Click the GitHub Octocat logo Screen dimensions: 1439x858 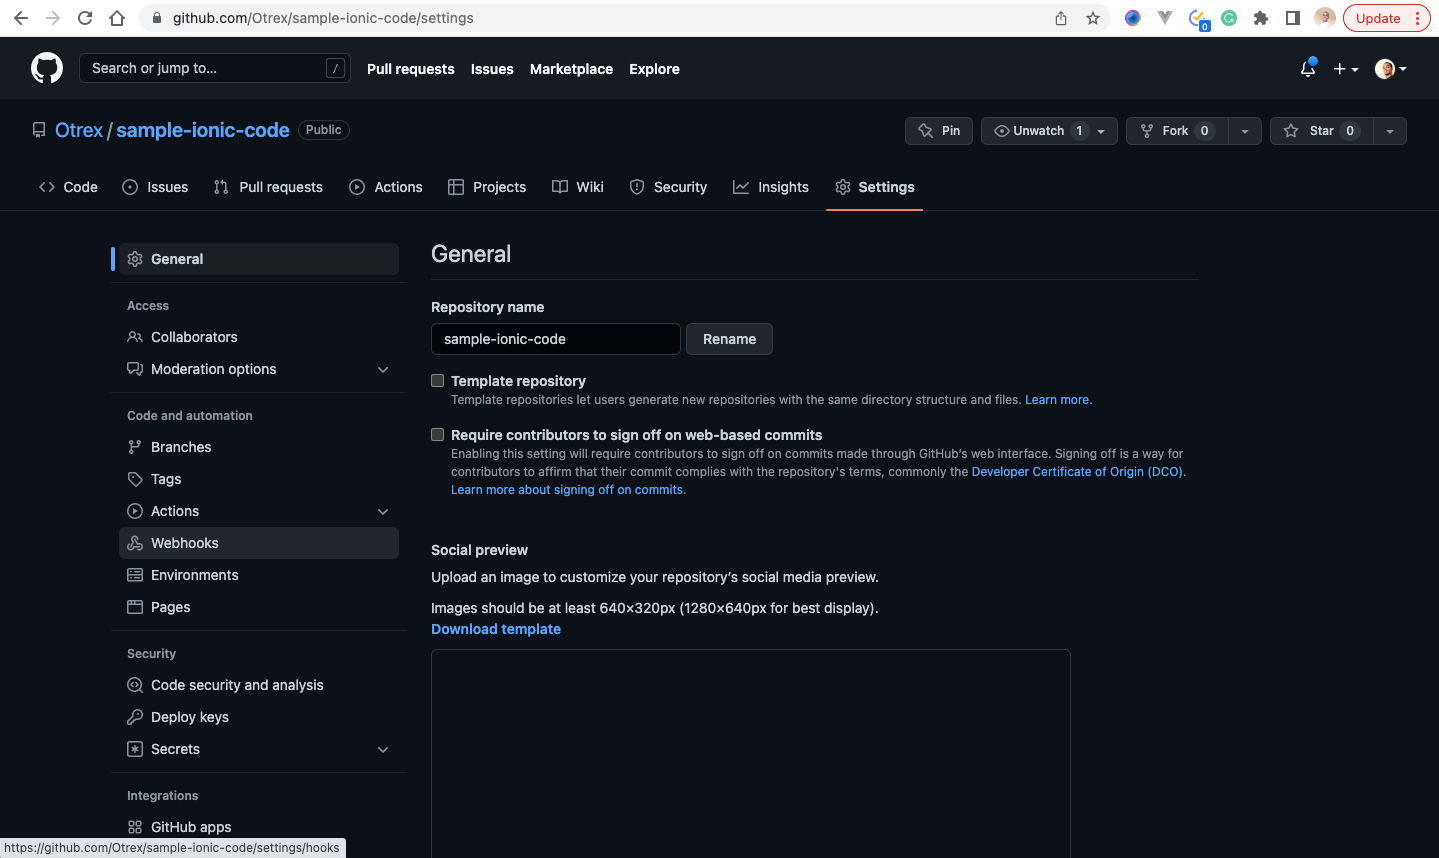(x=47, y=68)
